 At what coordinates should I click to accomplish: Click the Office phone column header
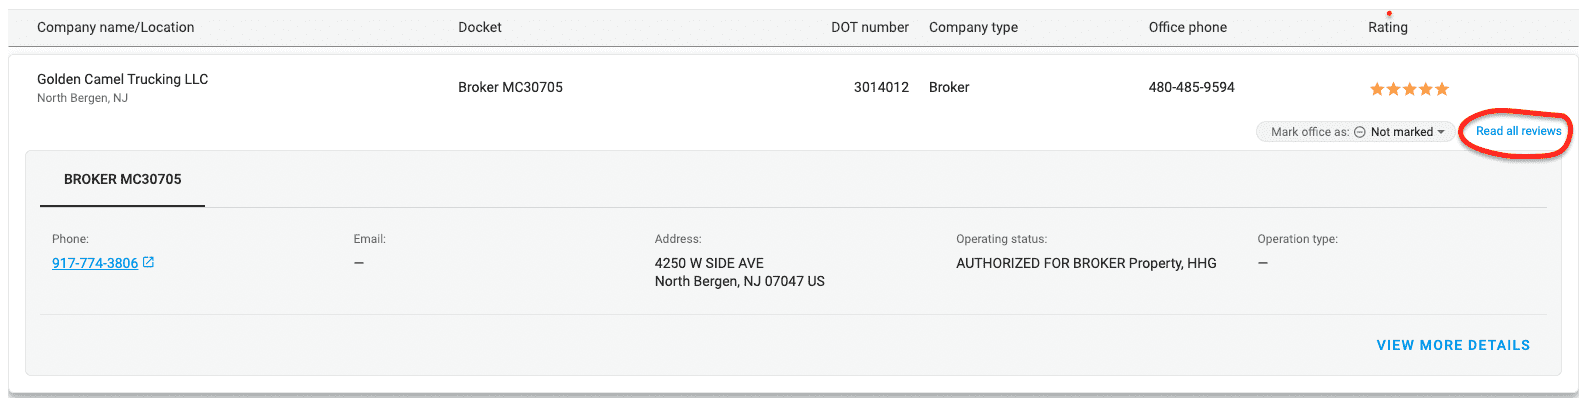tap(1187, 27)
